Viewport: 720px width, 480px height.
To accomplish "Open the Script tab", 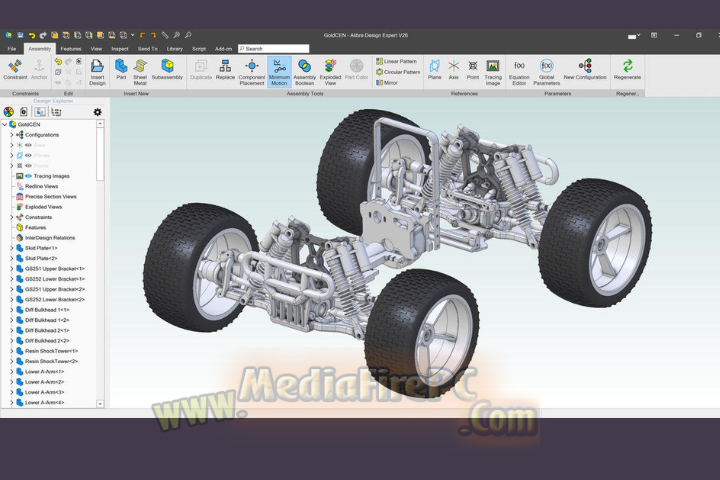I will (199, 49).
